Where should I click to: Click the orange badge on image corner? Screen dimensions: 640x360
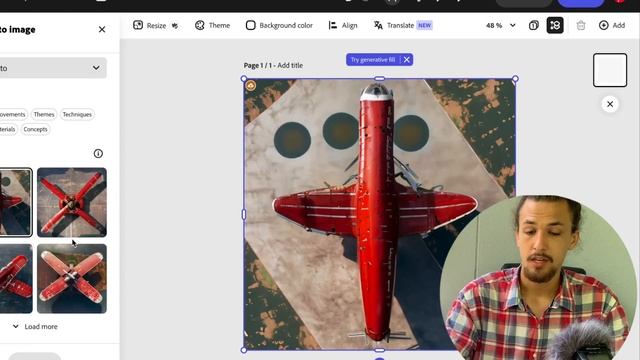251,85
